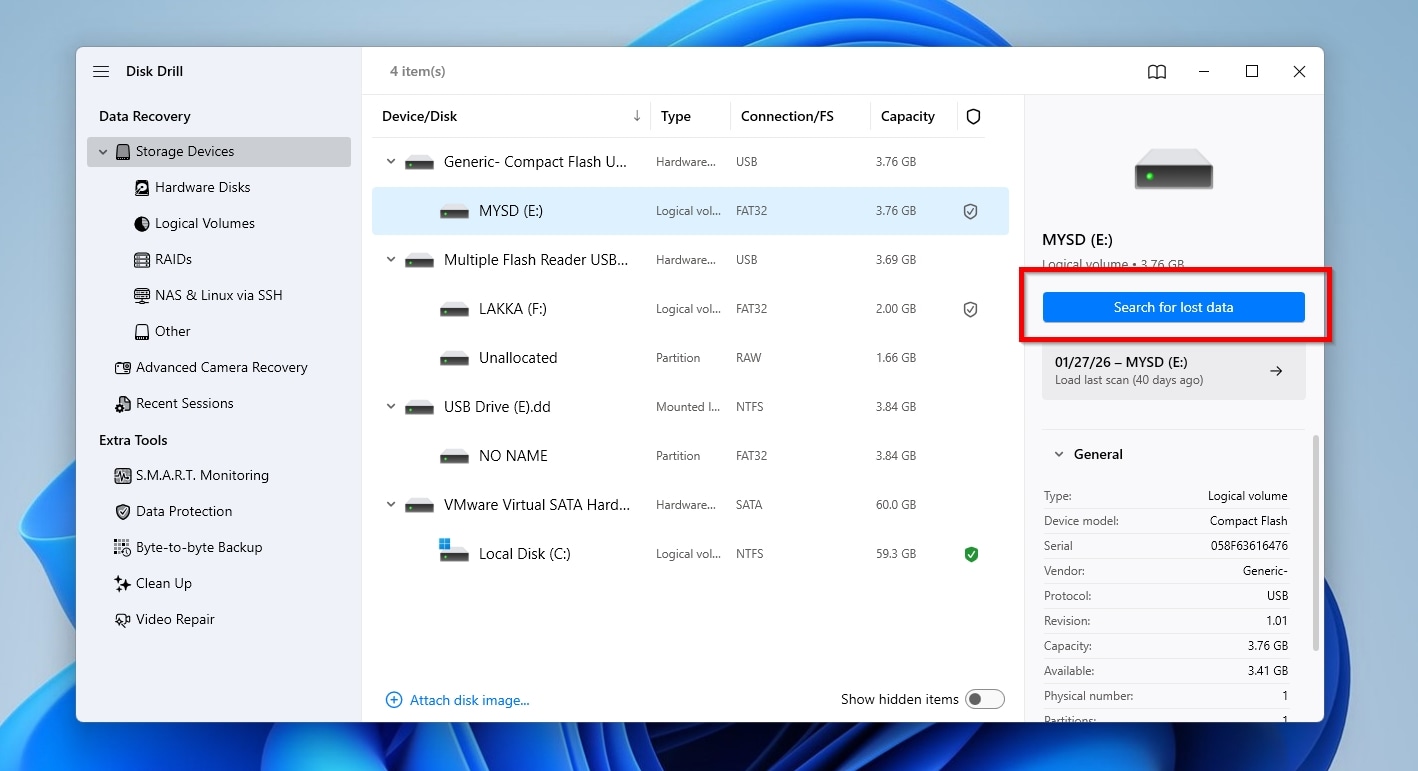Collapse Multiple Flash Reader USB group
Screen dimensions: 1418x771
(391, 260)
